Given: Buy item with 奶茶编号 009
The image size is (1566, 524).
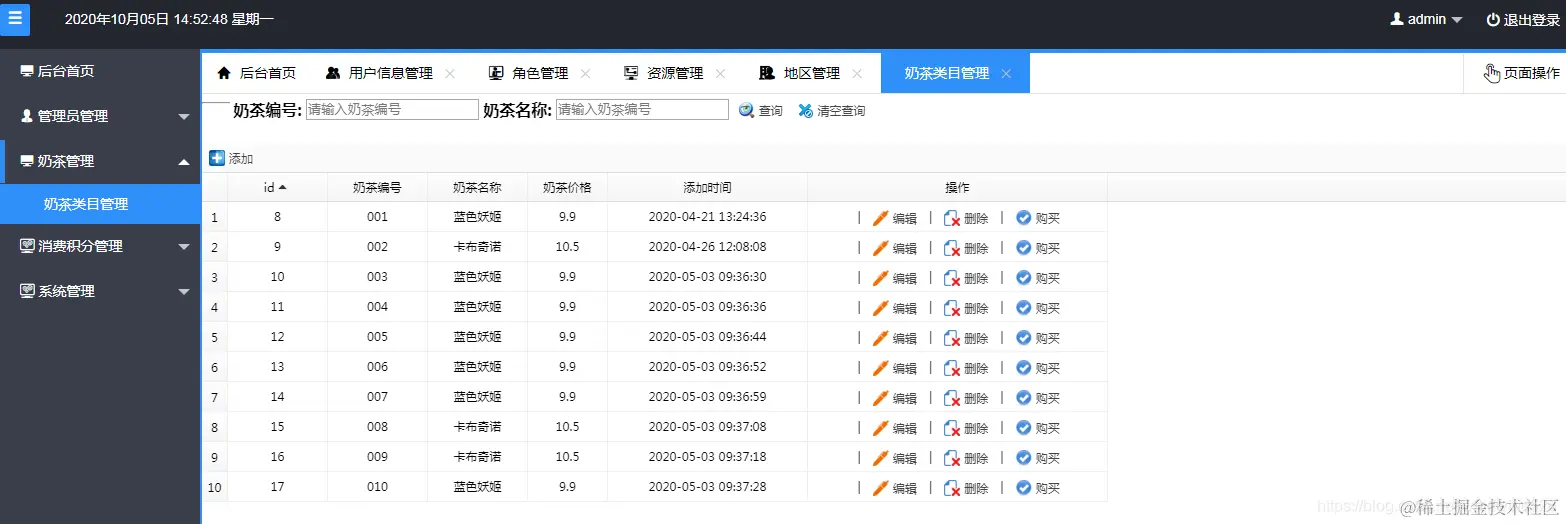Looking at the screenshot, I should click(1038, 458).
